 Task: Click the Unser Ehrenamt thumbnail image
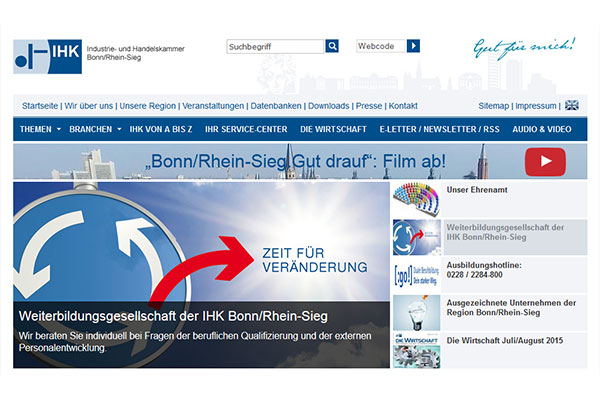tap(417, 199)
